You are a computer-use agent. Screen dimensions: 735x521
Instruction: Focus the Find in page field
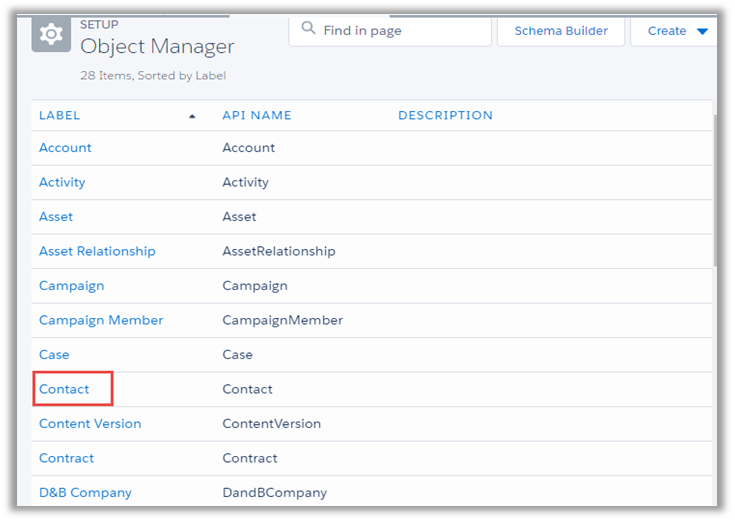400,31
